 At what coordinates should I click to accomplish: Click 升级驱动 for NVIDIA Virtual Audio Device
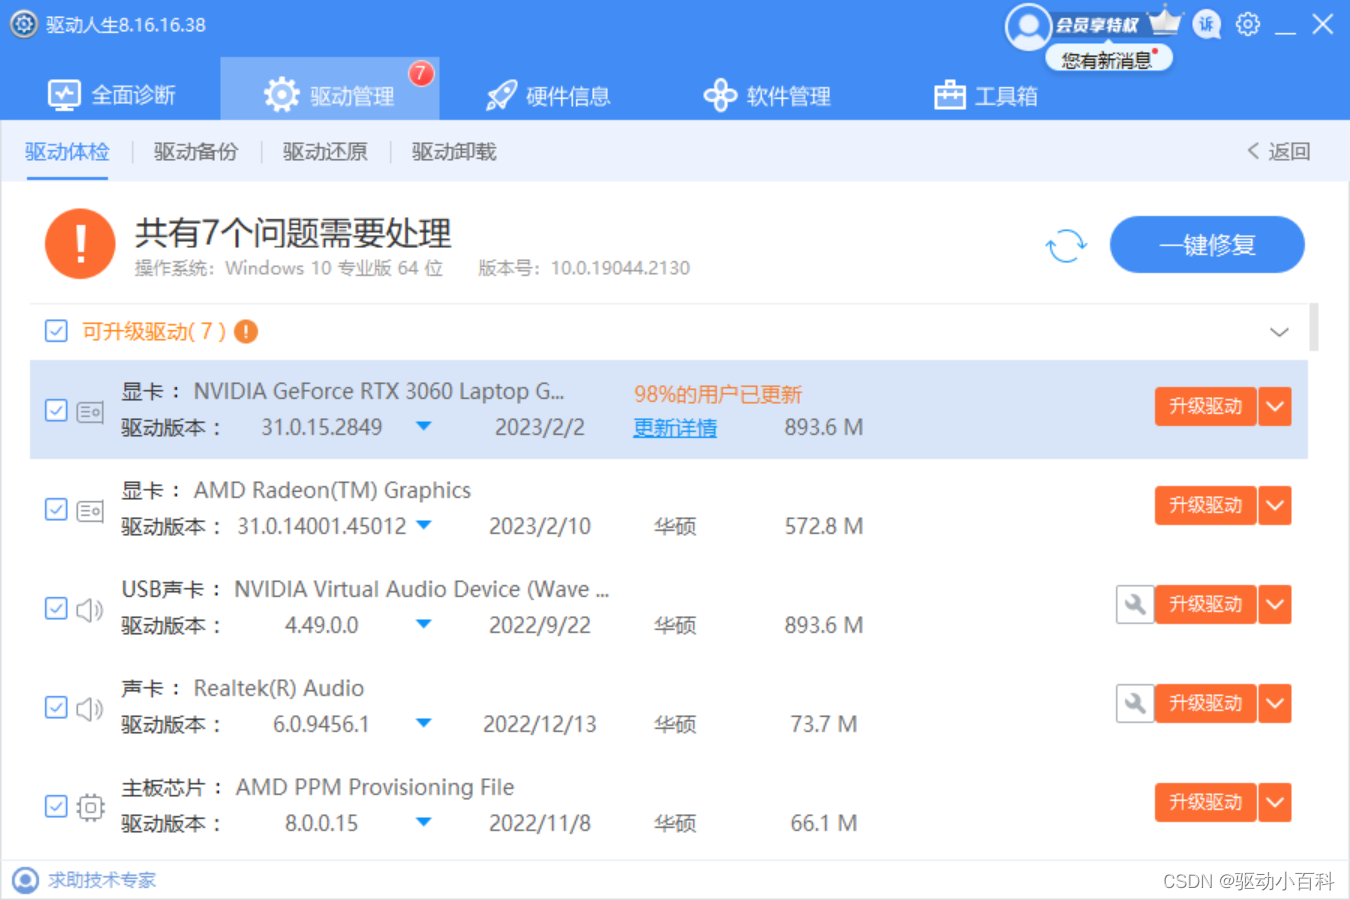click(x=1205, y=604)
